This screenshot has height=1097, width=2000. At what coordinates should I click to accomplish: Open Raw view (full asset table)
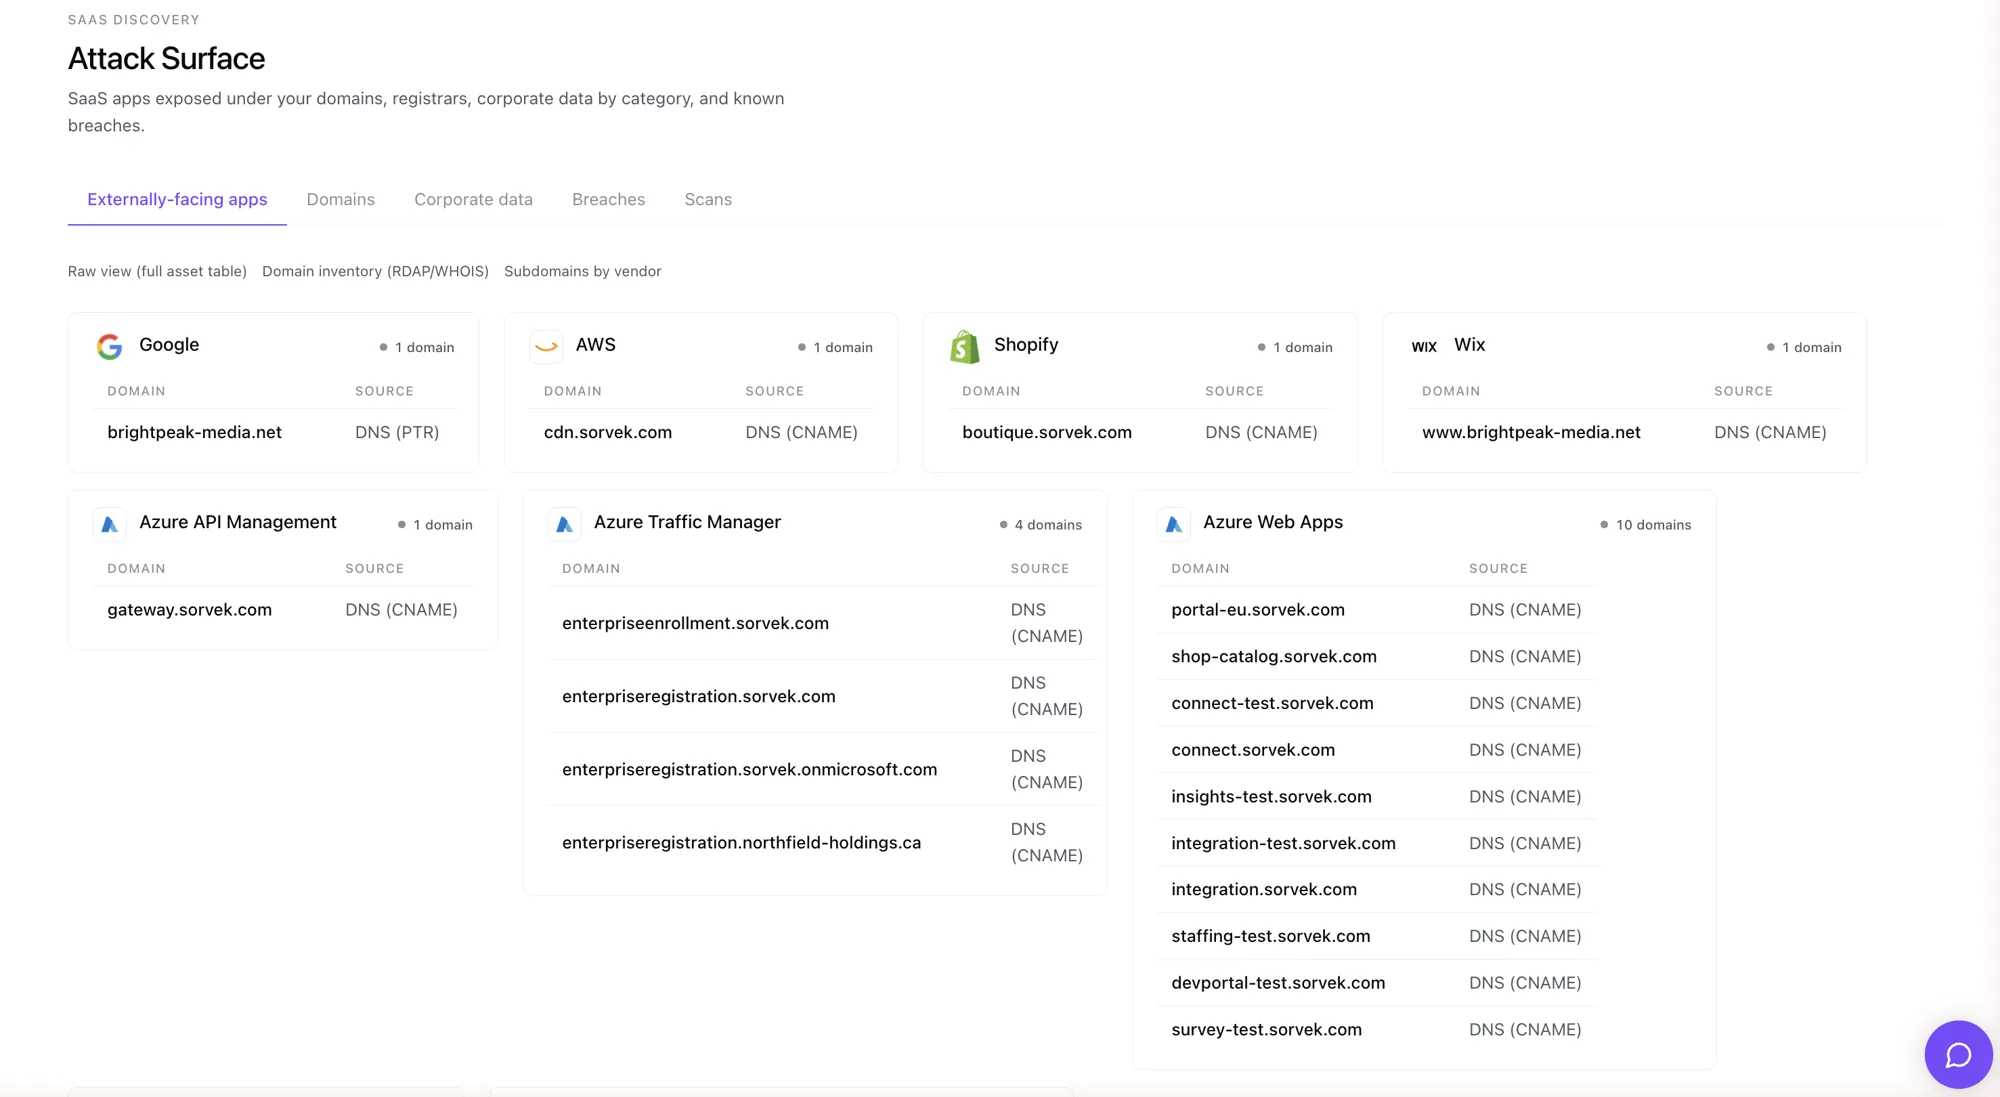[x=157, y=271]
